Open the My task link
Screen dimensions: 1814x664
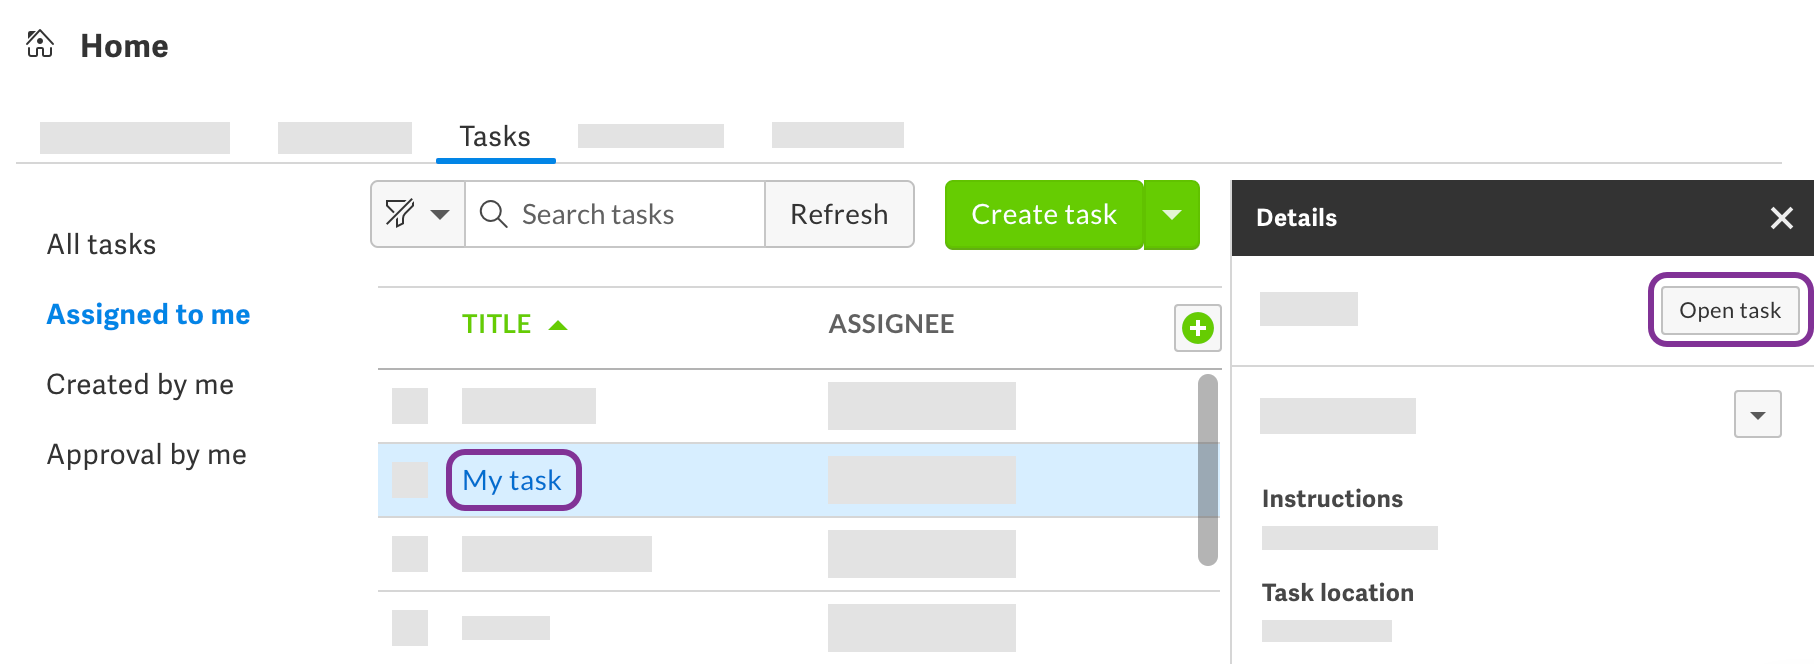(x=512, y=480)
